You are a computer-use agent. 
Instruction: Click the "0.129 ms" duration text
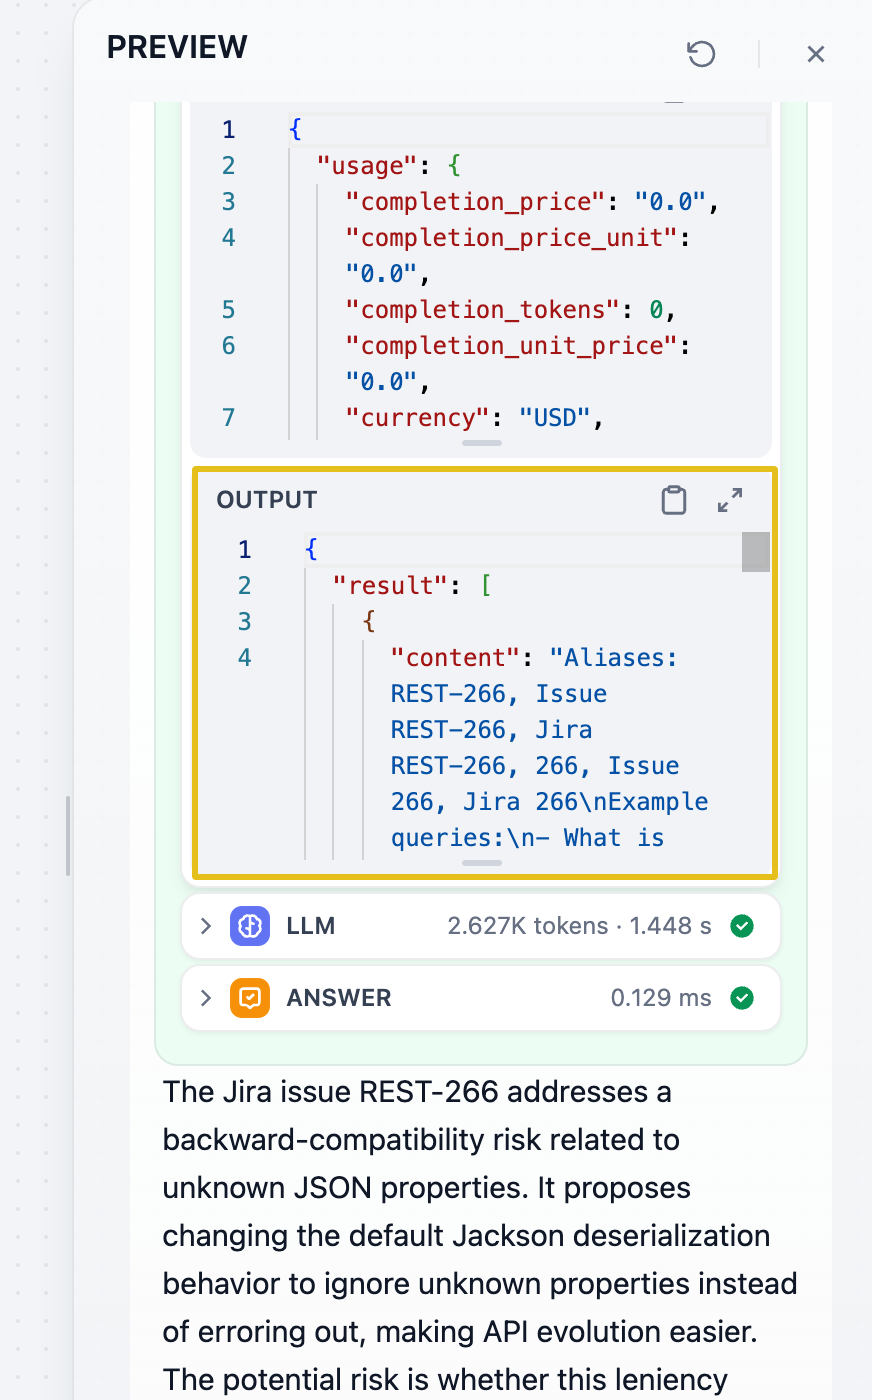click(x=661, y=998)
